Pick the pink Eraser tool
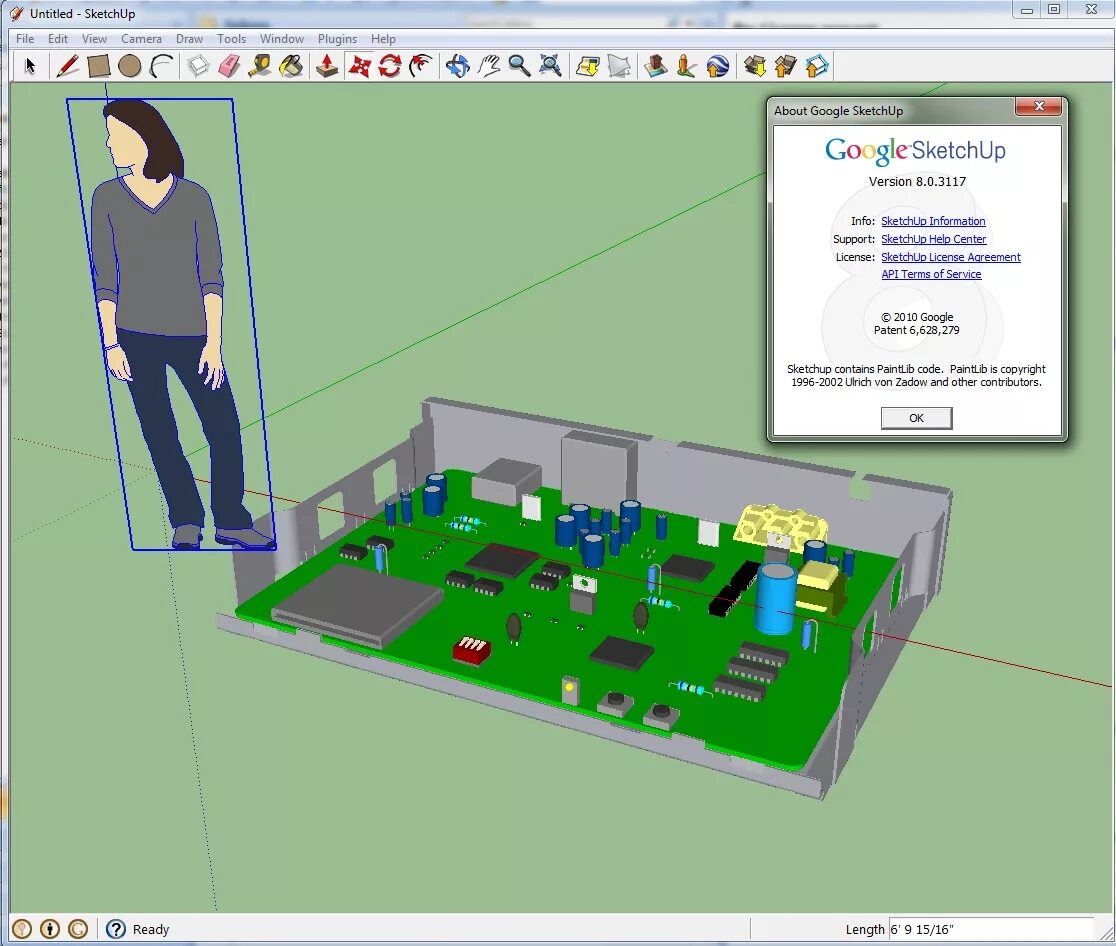This screenshot has height=946, width=1116. coord(229,66)
